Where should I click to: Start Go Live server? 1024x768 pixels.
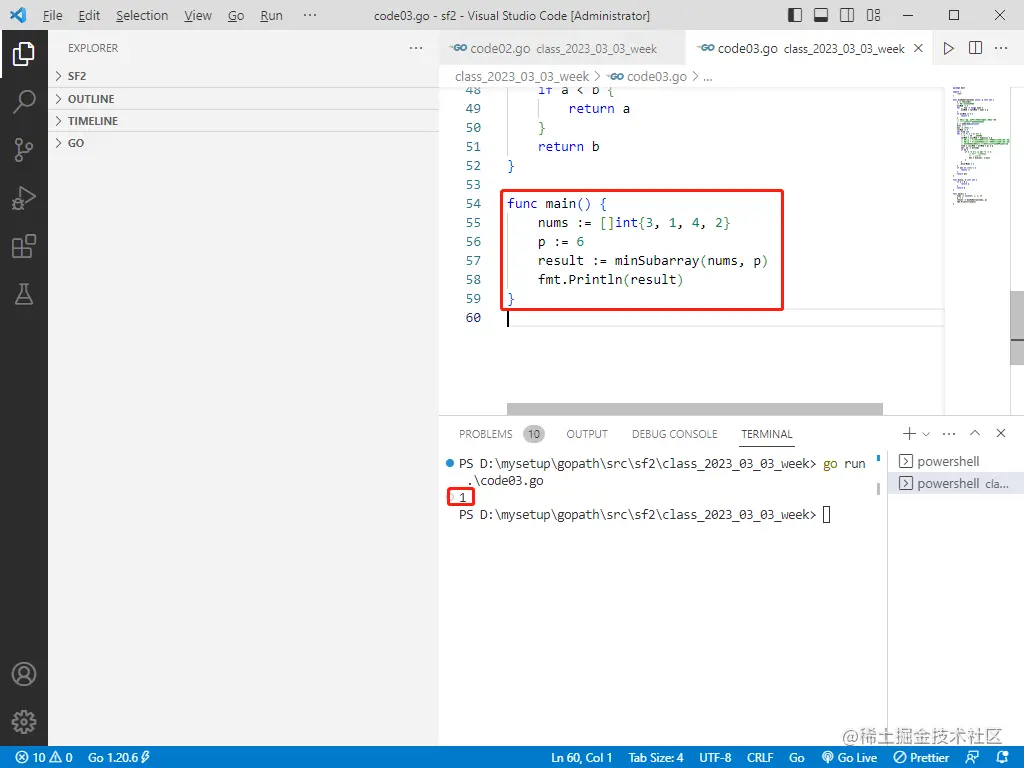point(849,757)
